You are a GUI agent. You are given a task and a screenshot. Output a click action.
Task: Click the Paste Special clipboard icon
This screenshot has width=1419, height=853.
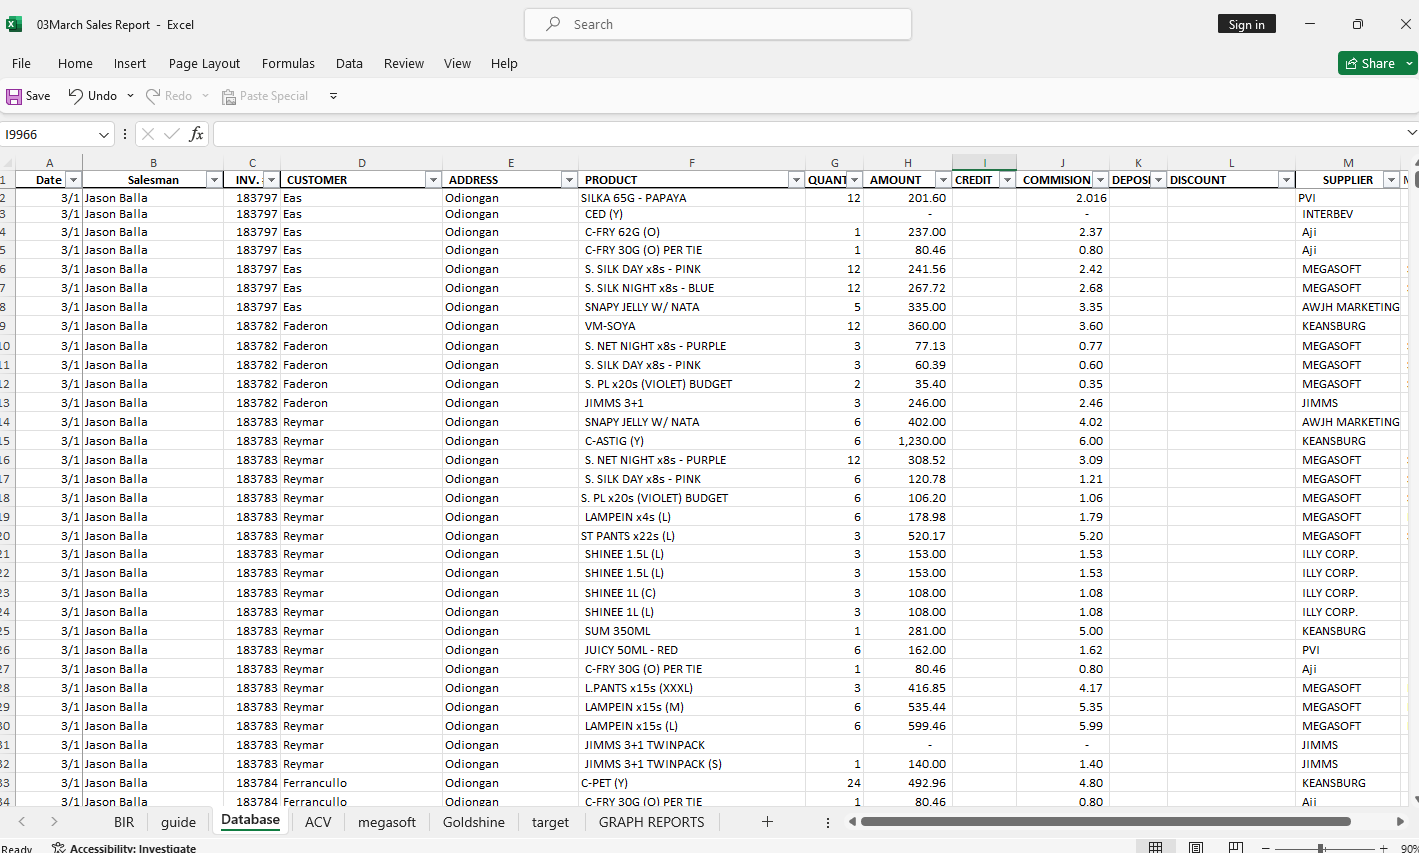pos(229,97)
